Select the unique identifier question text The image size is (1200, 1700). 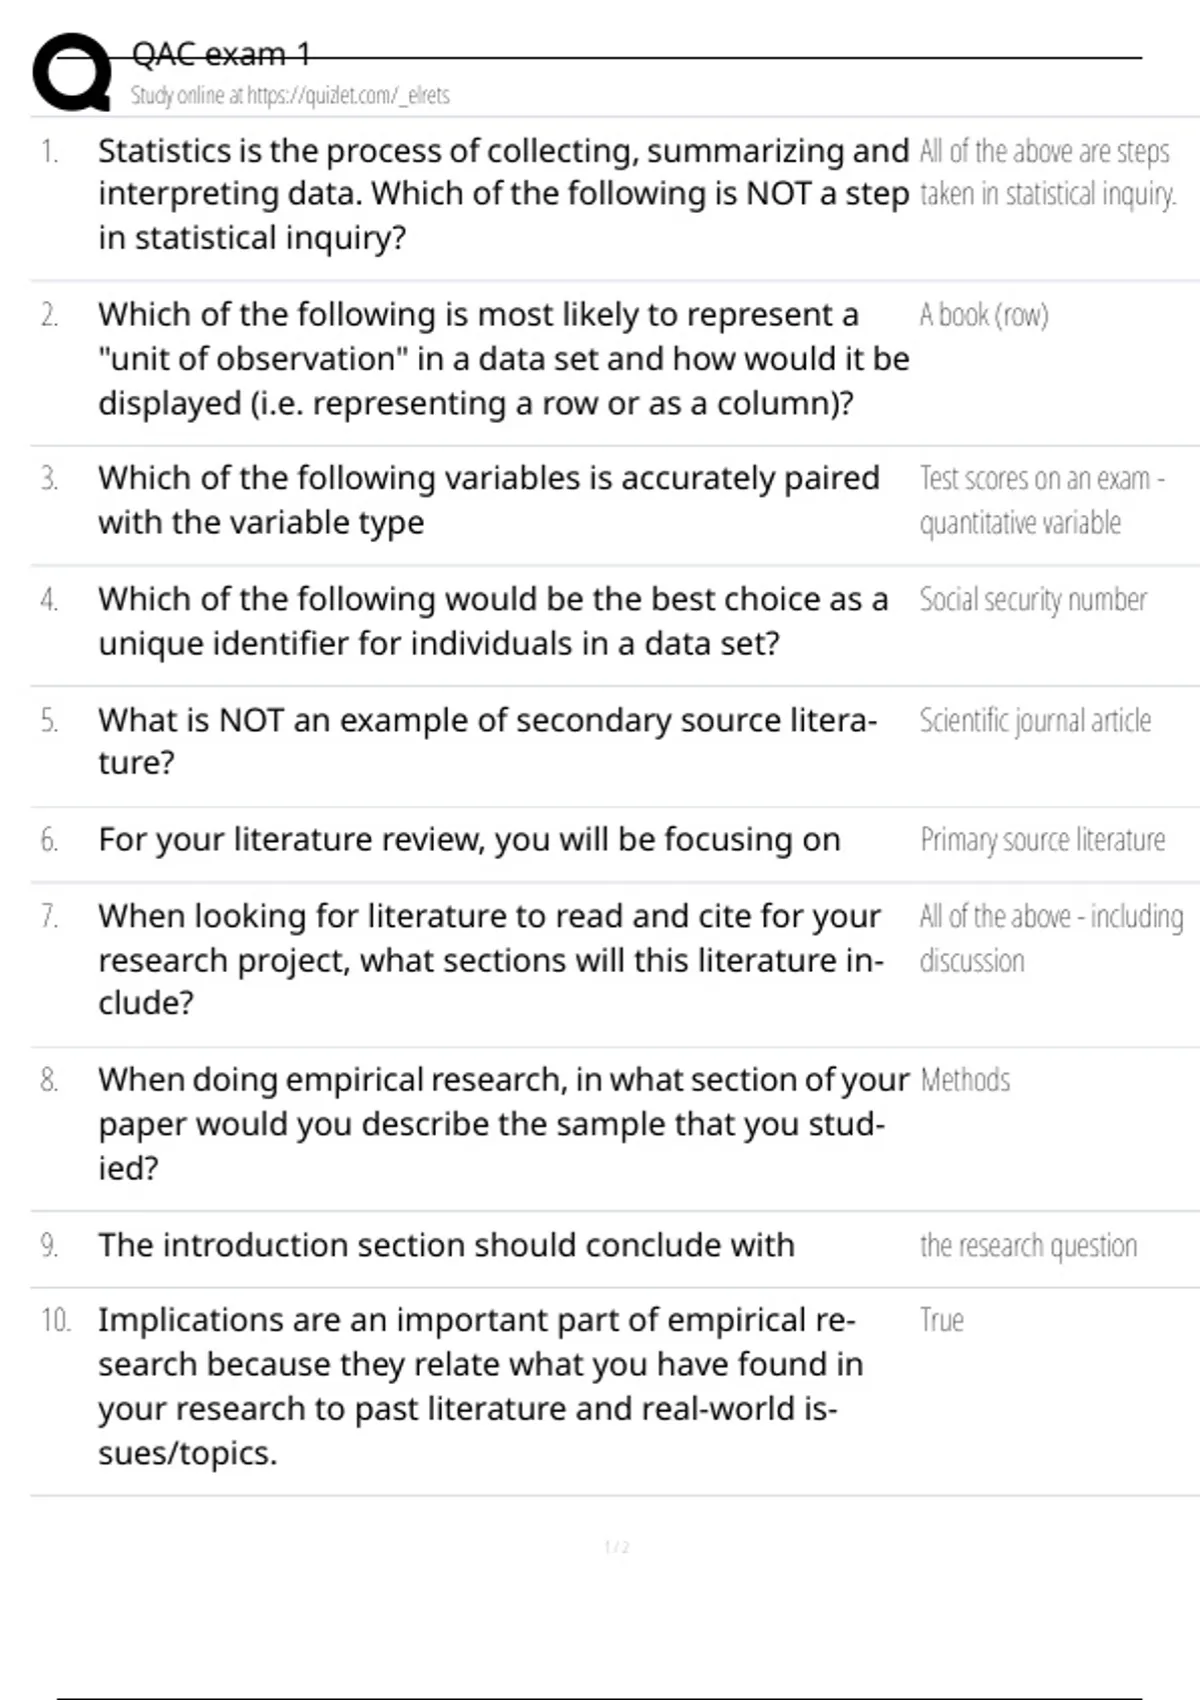click(492, 621)
